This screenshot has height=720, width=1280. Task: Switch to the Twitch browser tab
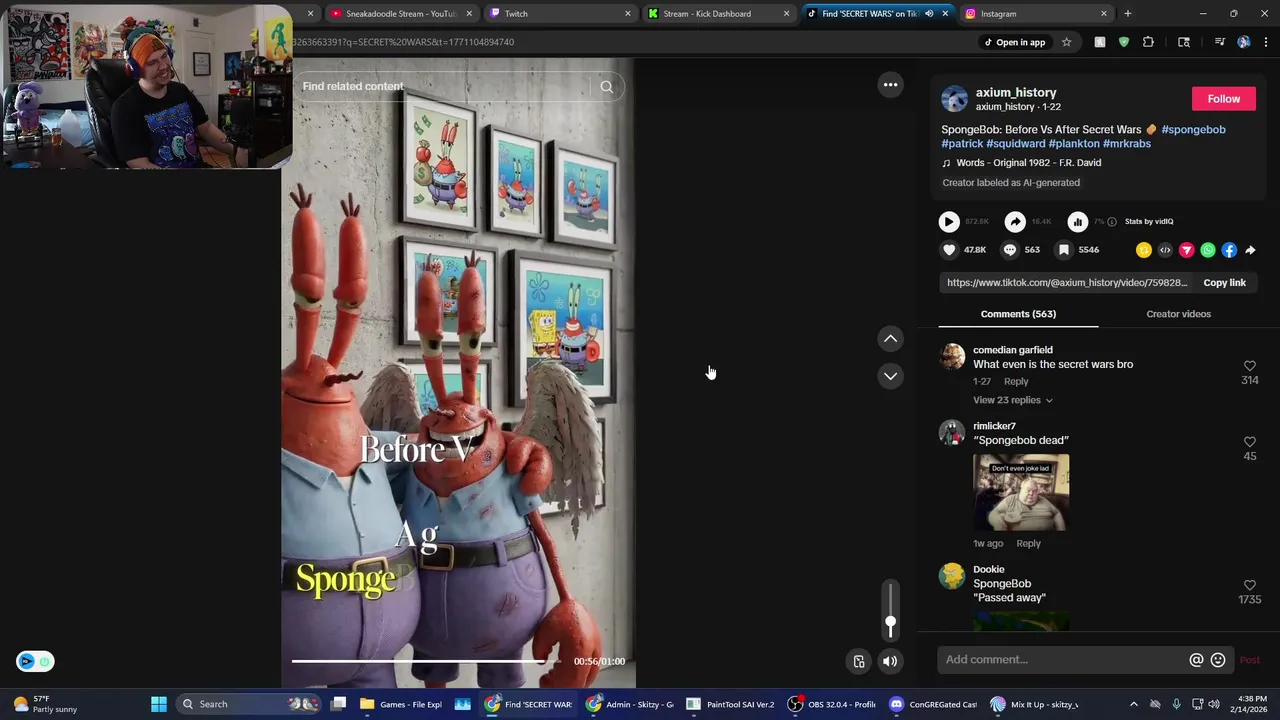coord(559,14)
